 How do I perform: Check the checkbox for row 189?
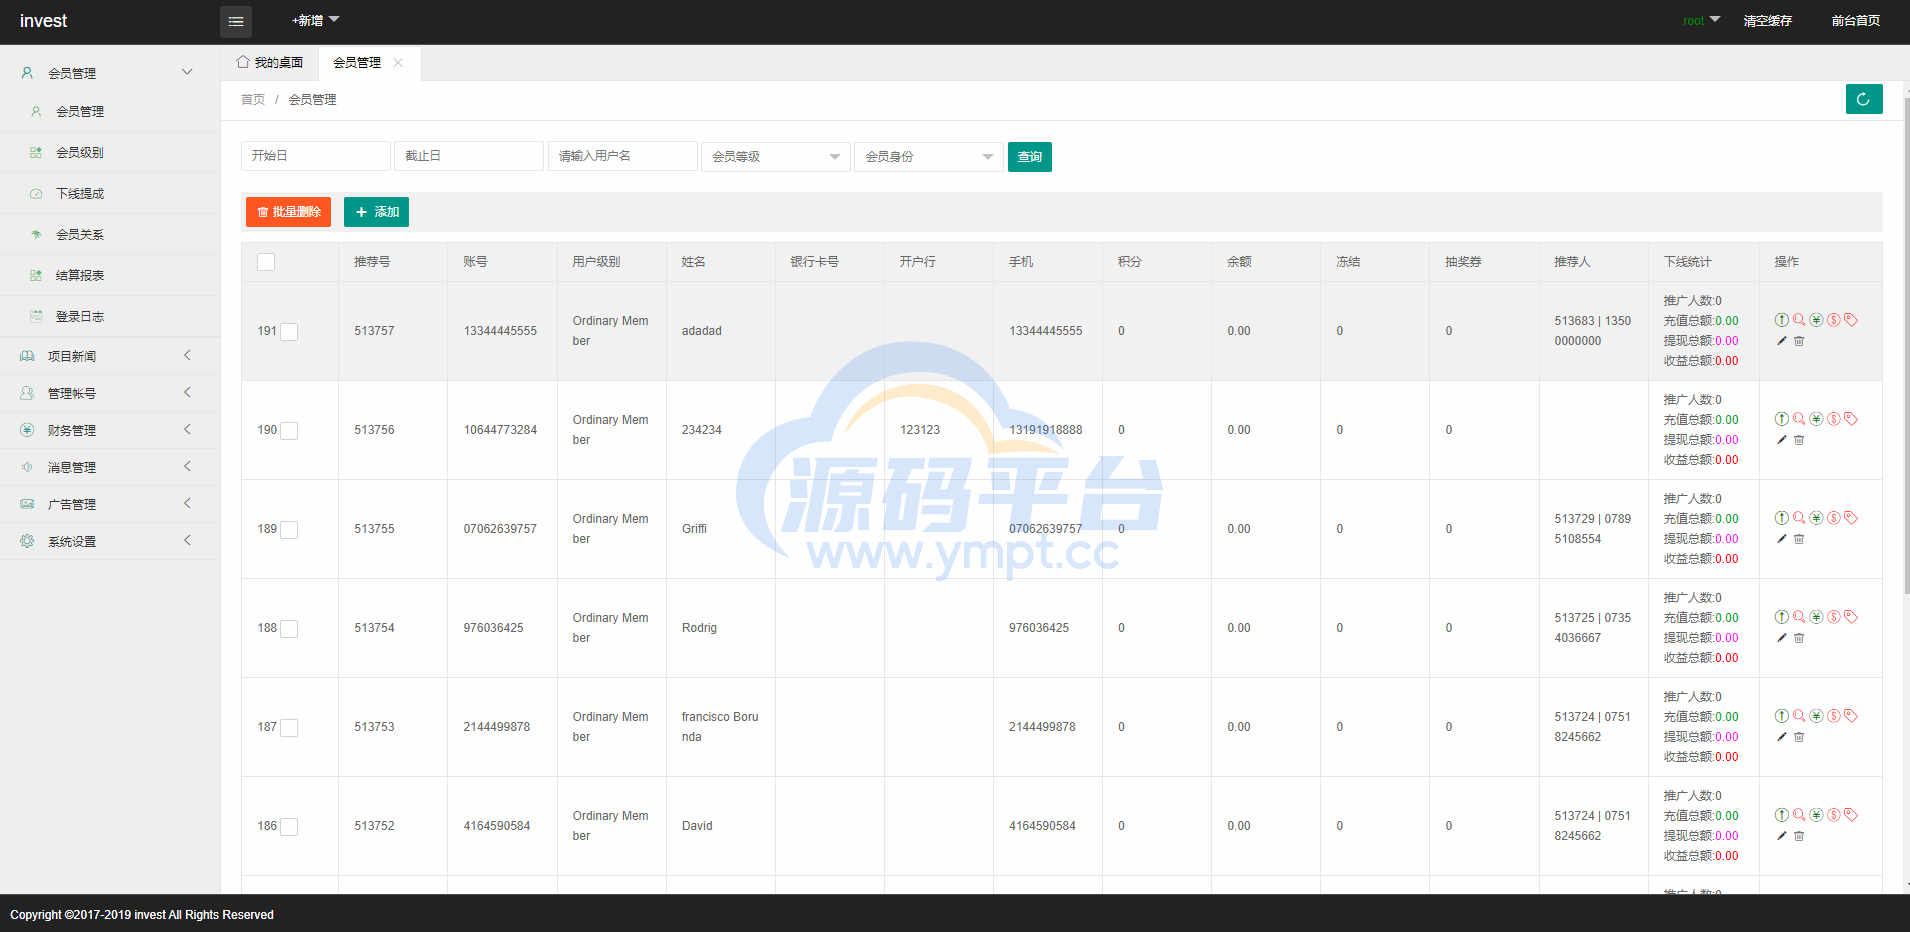coord(289,530)
